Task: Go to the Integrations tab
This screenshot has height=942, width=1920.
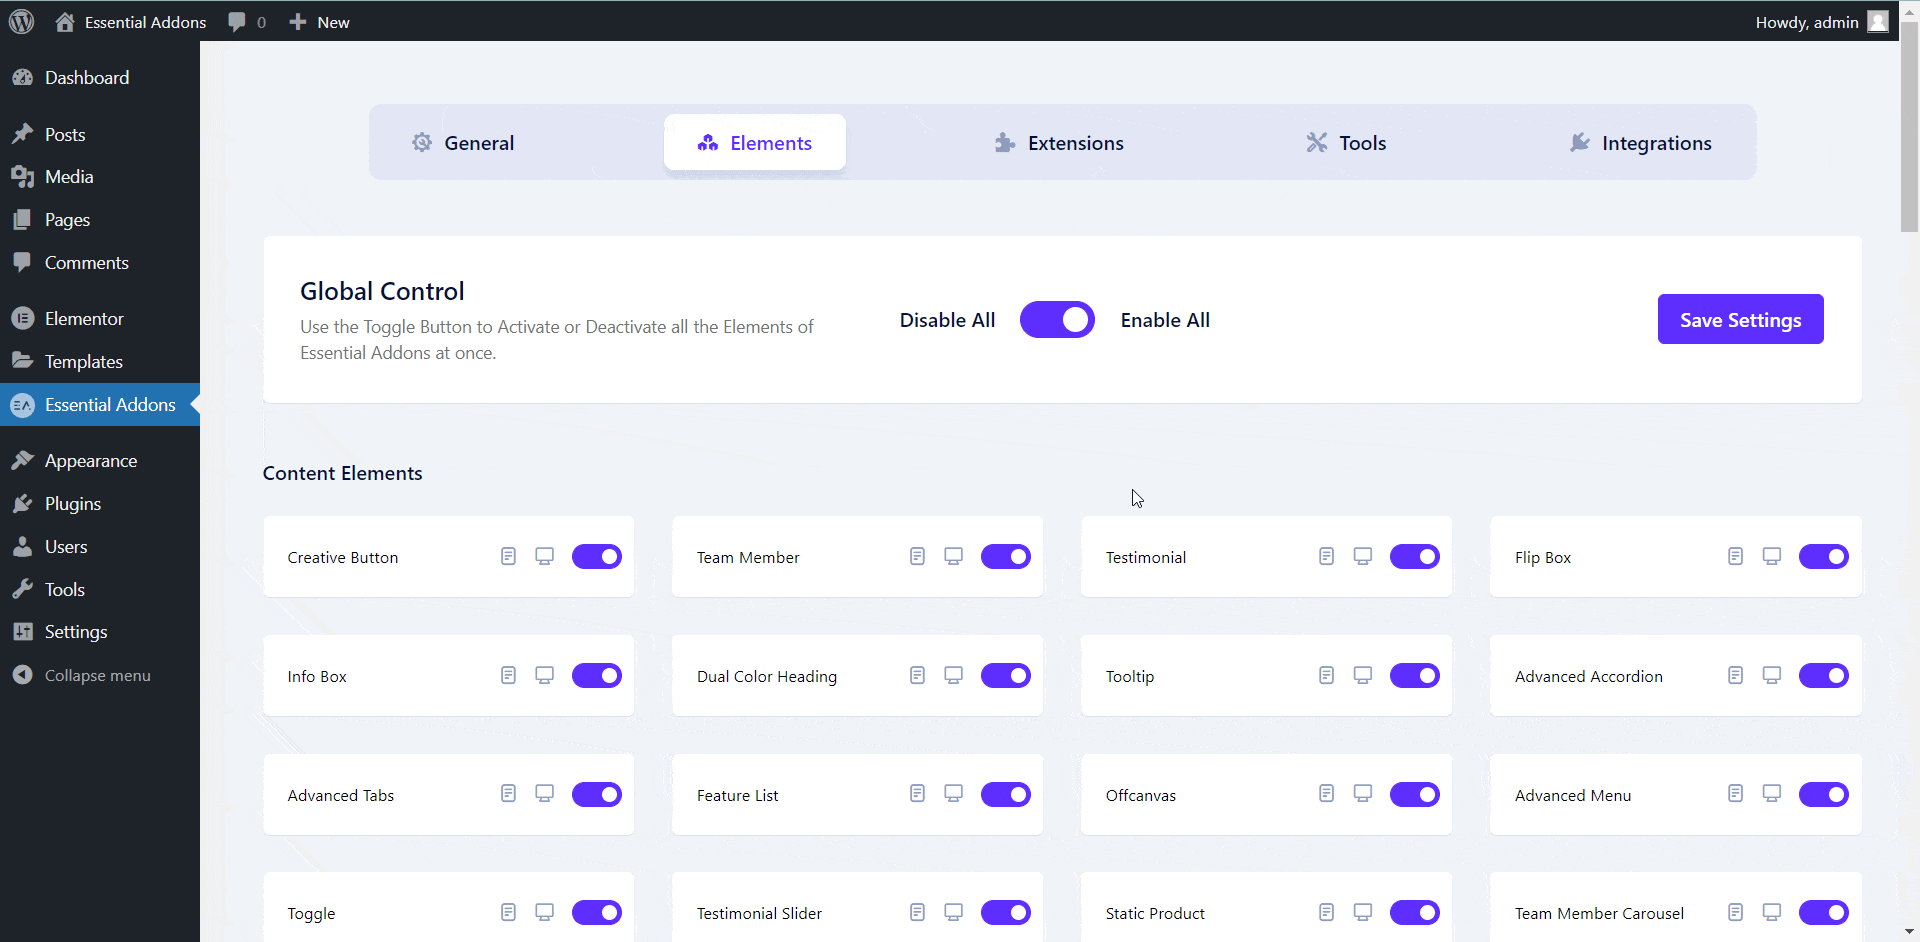Action: click(1641, 143)
